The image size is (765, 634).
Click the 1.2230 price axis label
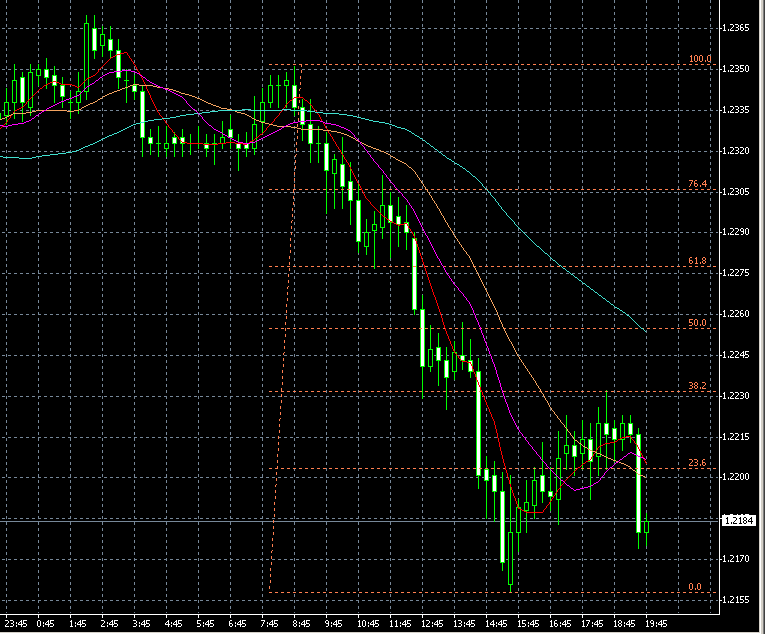(x=736, y=396)
